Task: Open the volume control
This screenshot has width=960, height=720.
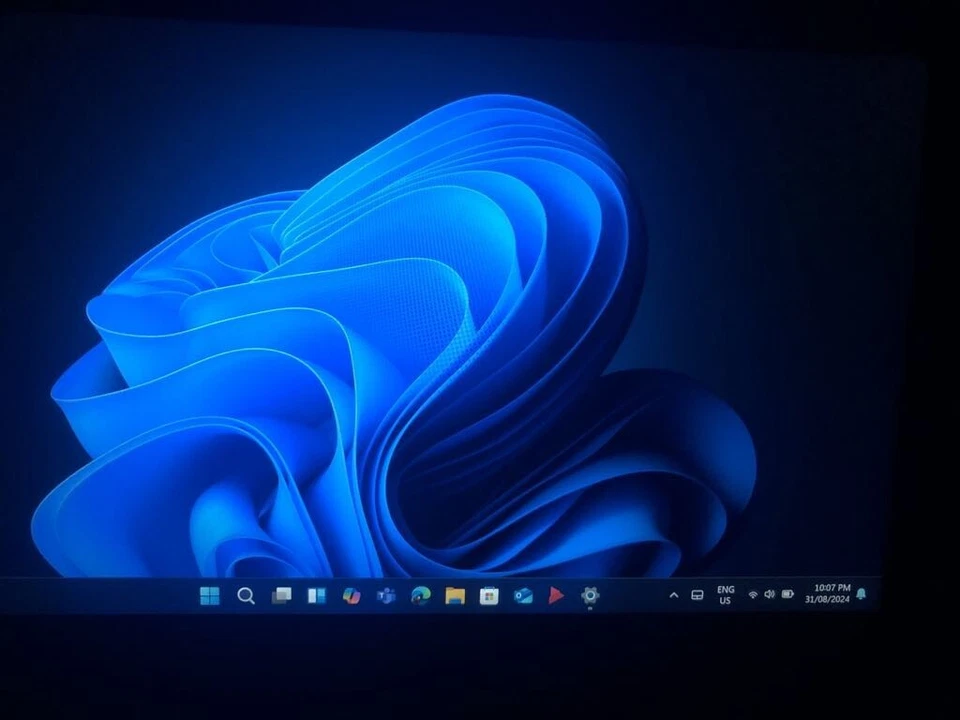Action: 770,593
